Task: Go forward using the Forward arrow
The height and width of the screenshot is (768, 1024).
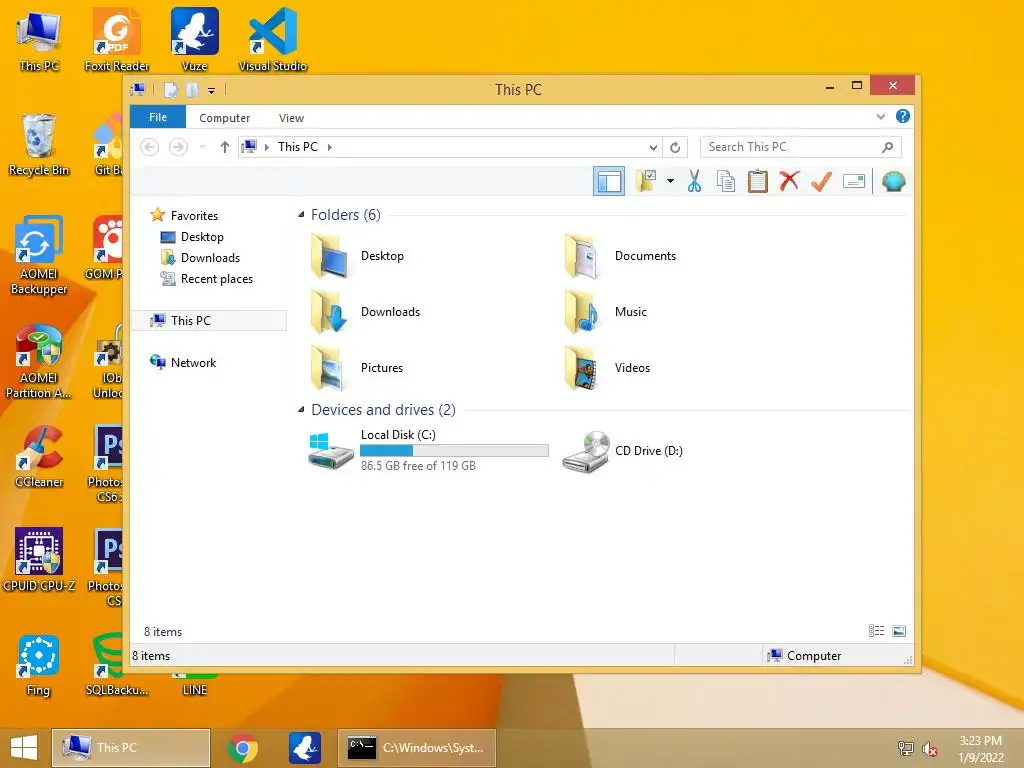Action: (178, 147)
